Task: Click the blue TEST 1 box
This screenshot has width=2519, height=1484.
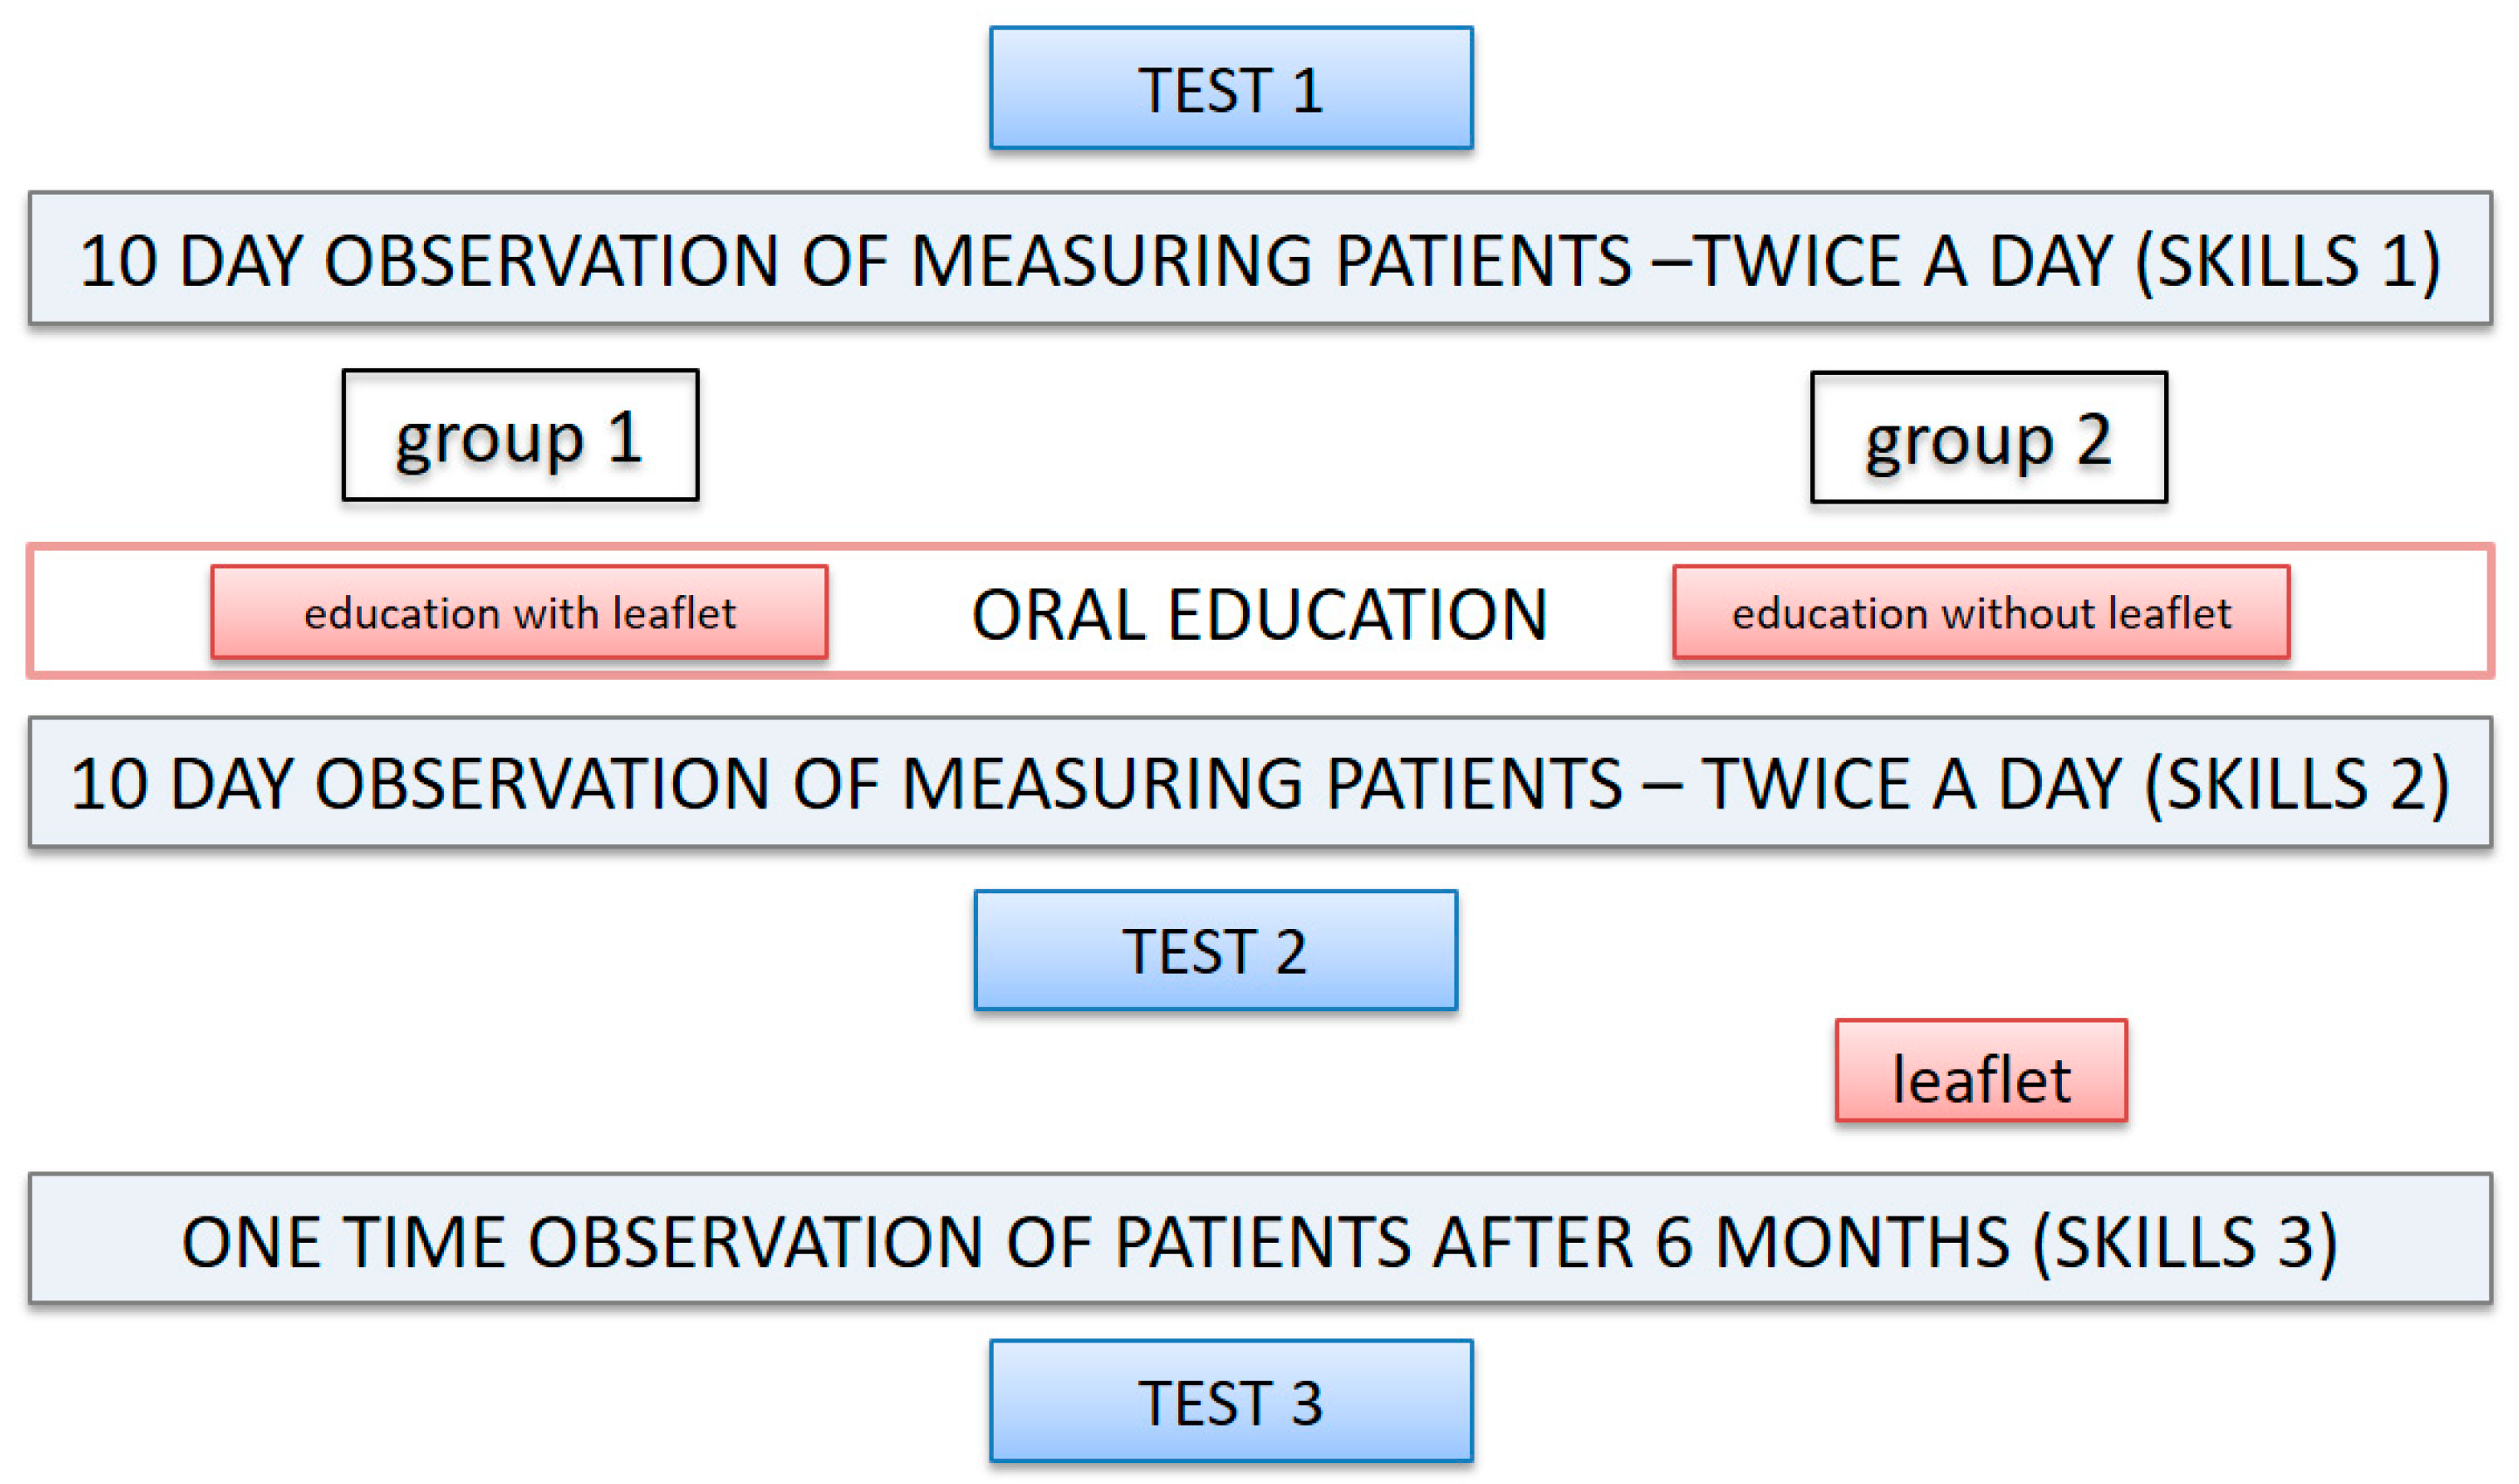Action: click(x=1230, y=89)
